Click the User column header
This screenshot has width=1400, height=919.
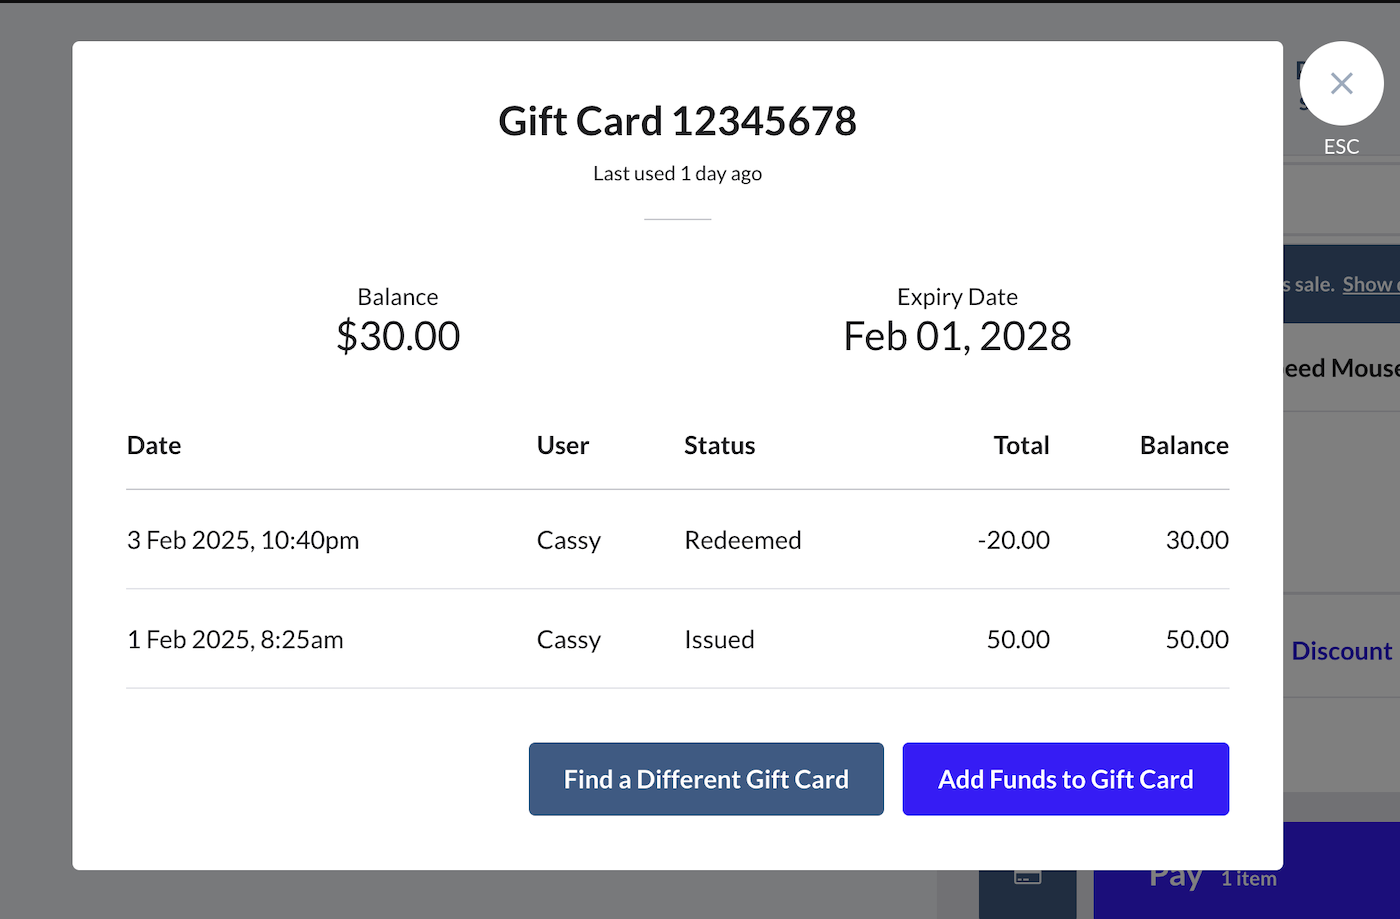(562, 445)
